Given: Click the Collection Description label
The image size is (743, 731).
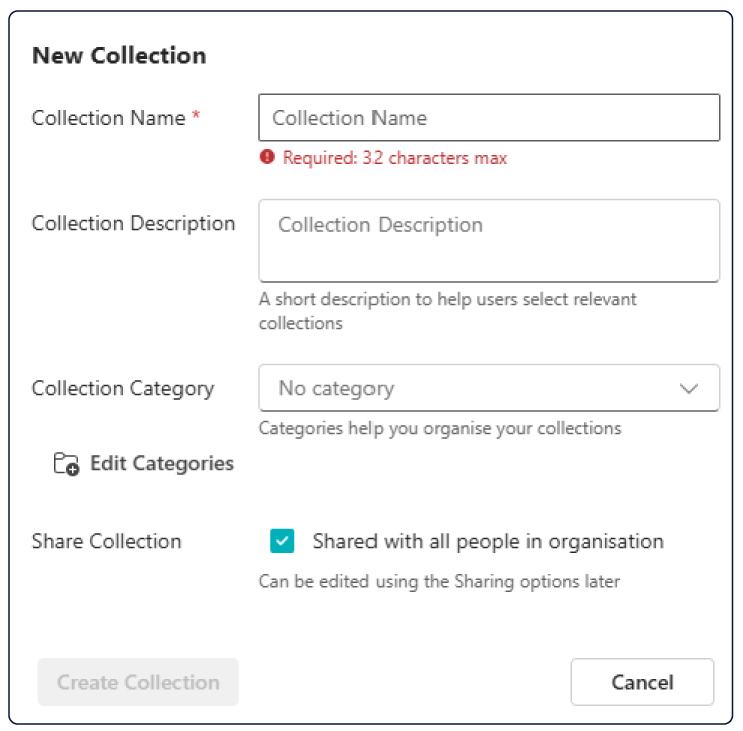Looking at the screenshot, I should tap(133, 224).
